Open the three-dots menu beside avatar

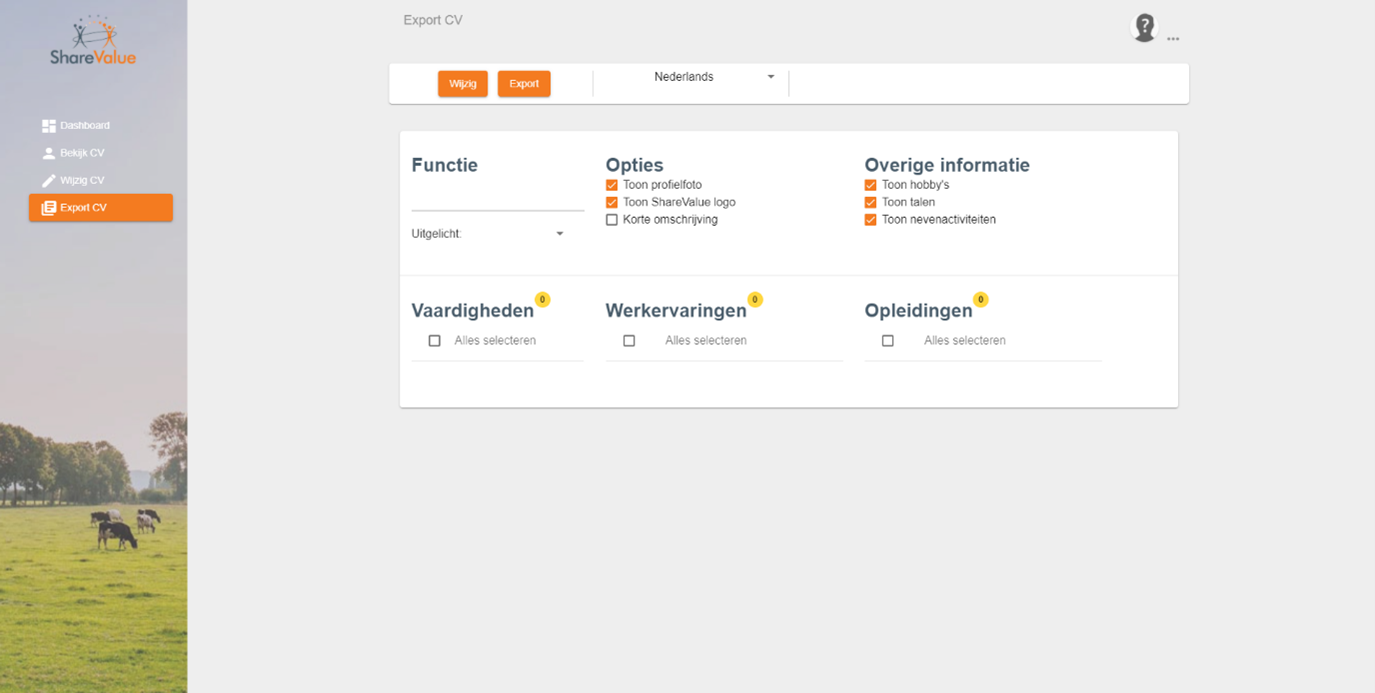tap(1173, 39)
